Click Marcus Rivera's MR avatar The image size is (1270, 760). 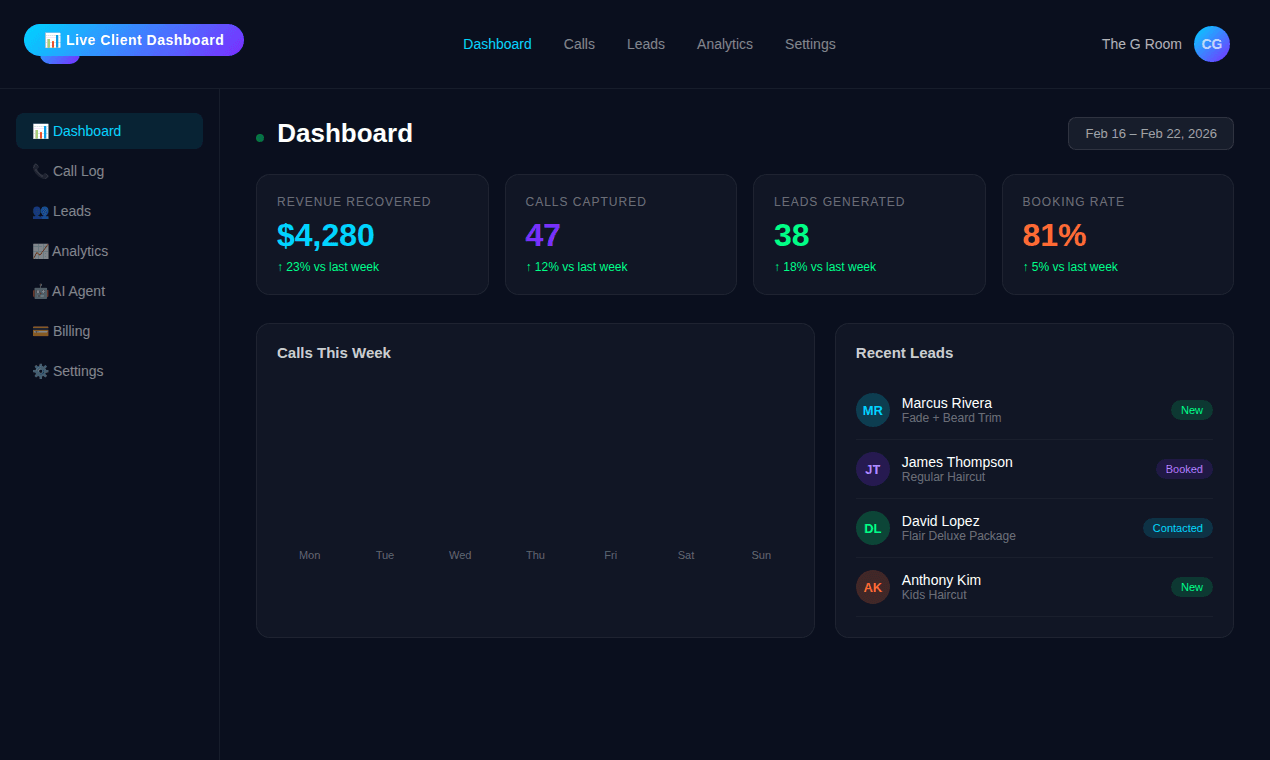pyautogui.click(x=872, y=410)
